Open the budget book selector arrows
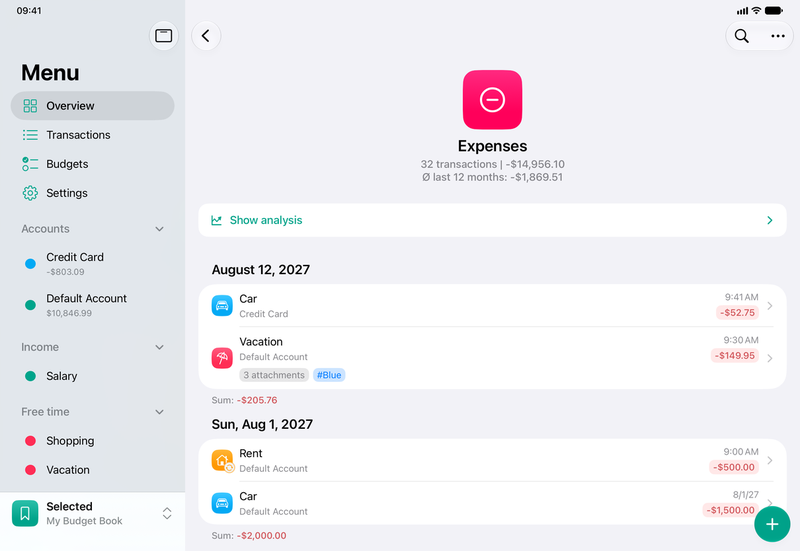800x551 pixels. click(x=167, y=513)
